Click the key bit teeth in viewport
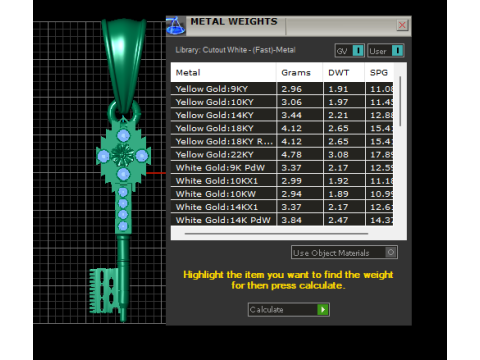The height and width of the screenshot is (360, 480). click(x=103, y=291)
